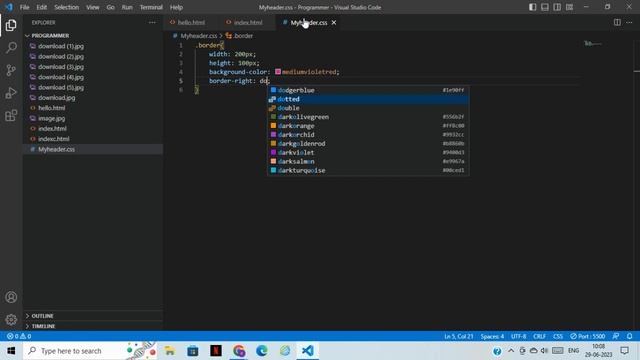The width and height of the screenshot is (640, 360).
Task: Click the feedback icon in status bar
Action: coord(616,336)
